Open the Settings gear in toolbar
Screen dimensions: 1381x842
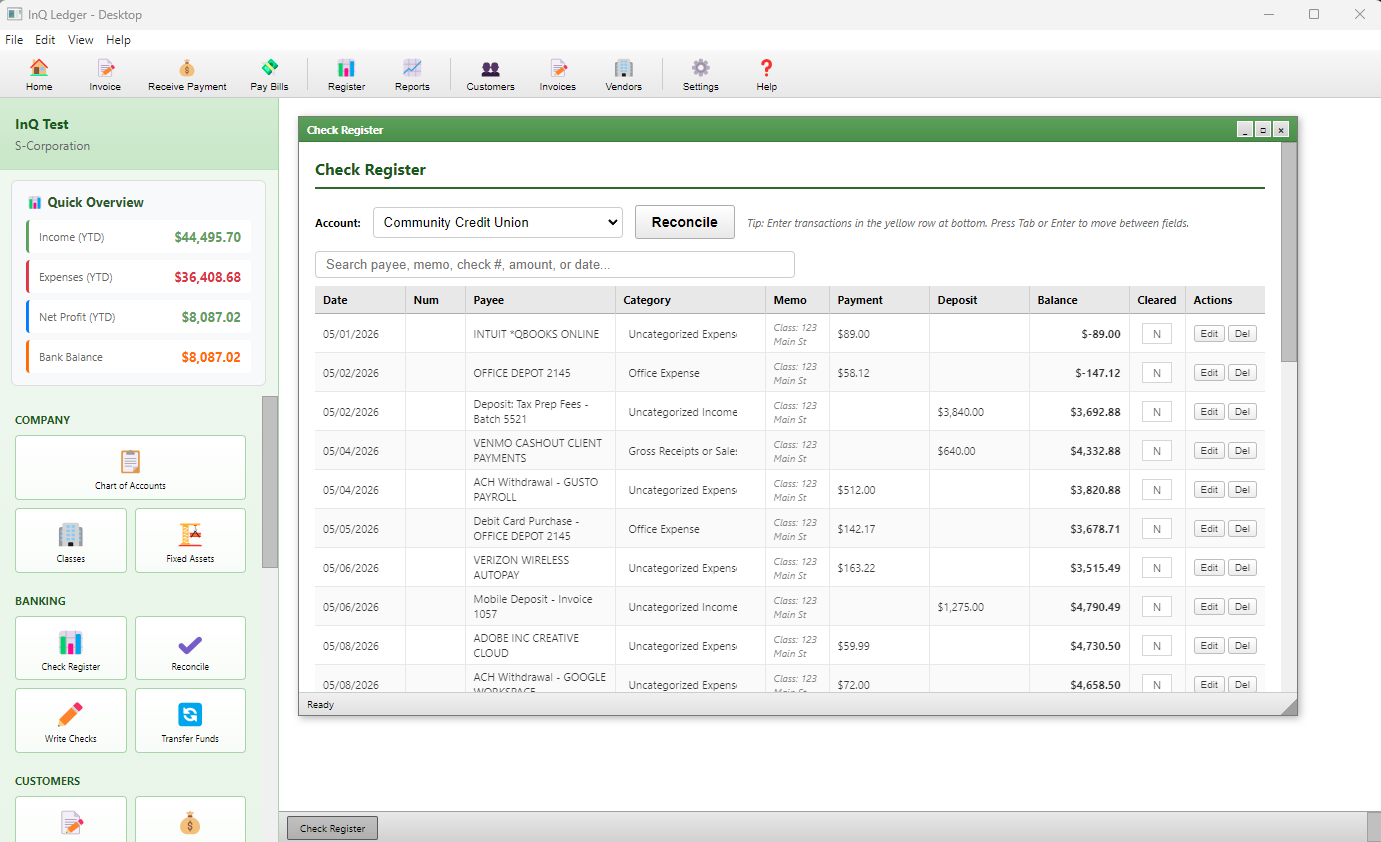coord(700,74)
